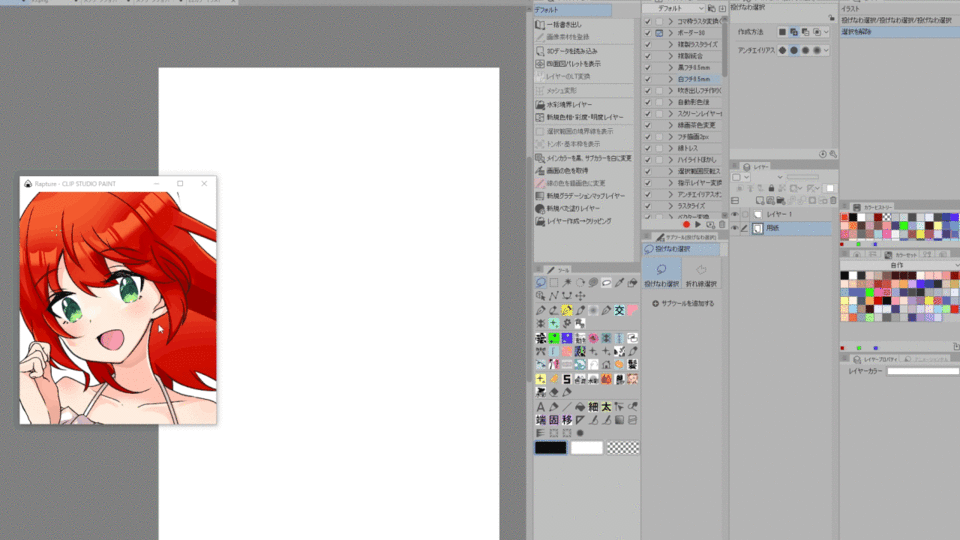960x540 pixels.
Task: Click the Text tool 'A' icon
Action: click(x=541, y=407)
